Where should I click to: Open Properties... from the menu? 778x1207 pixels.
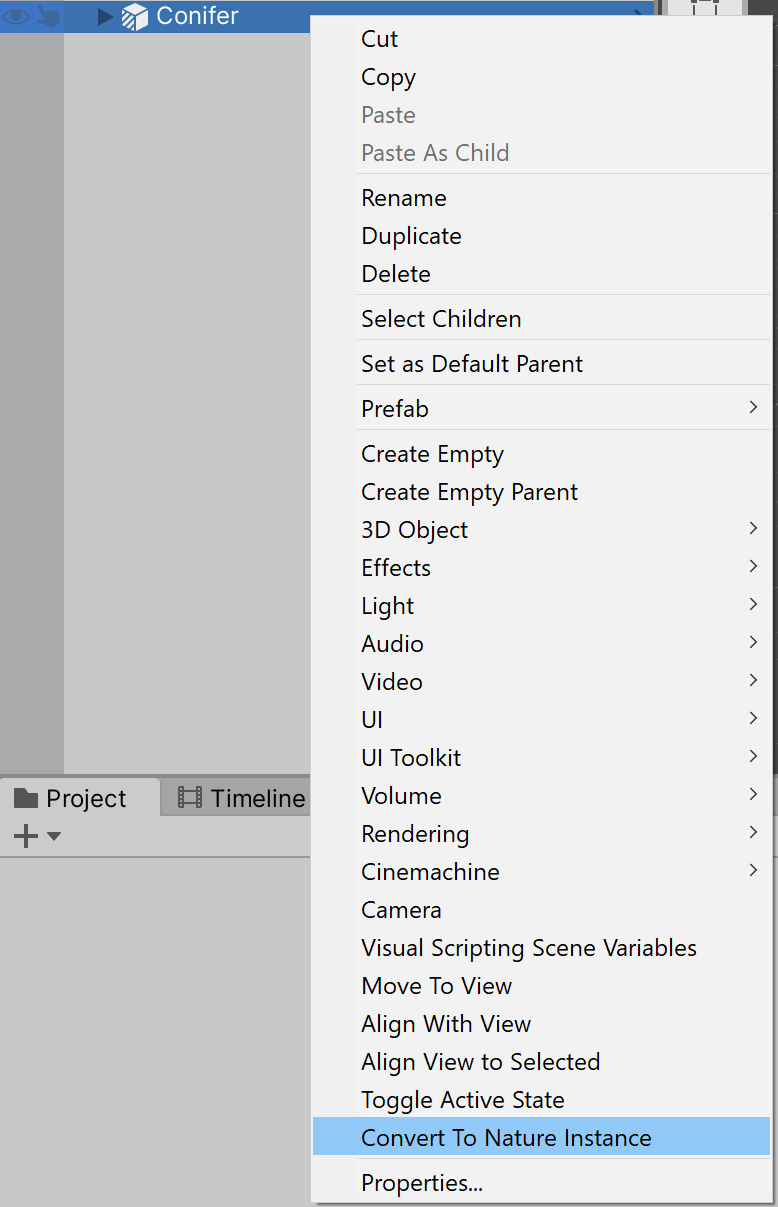point(422,1183)
